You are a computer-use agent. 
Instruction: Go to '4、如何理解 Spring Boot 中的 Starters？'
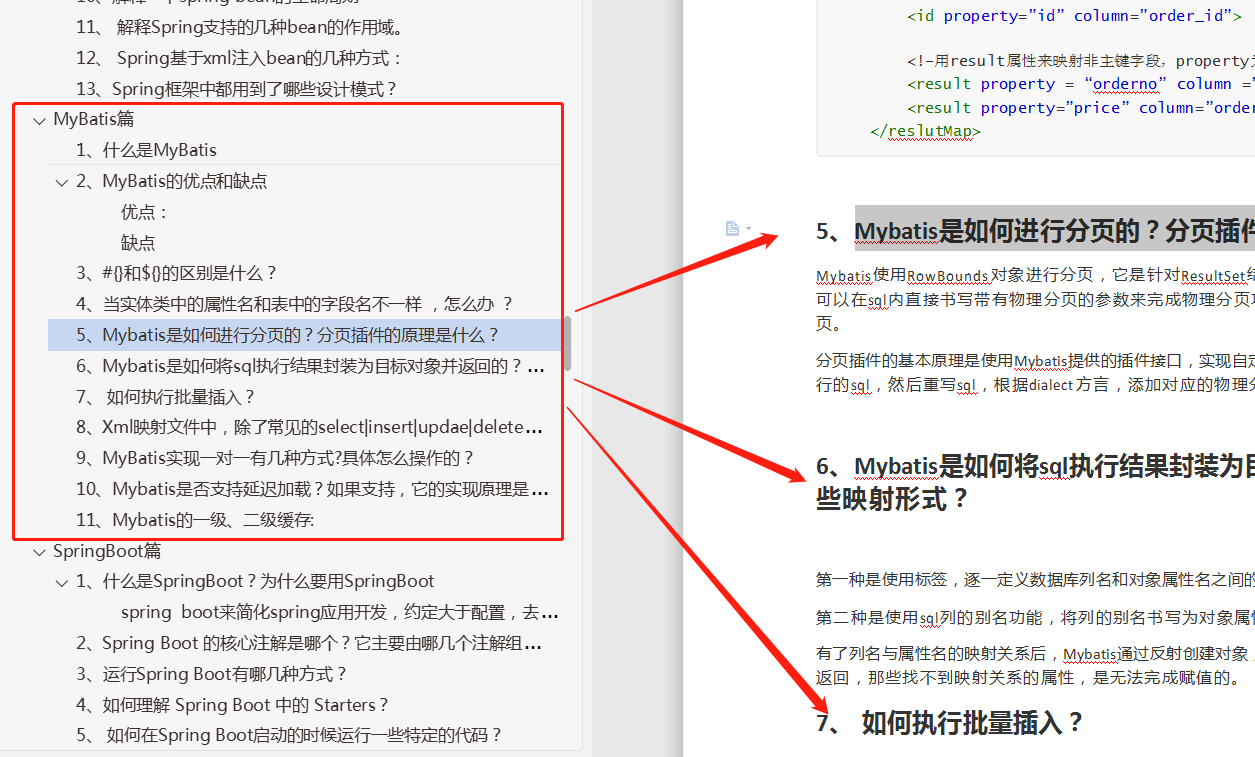[x=232, y=705]
